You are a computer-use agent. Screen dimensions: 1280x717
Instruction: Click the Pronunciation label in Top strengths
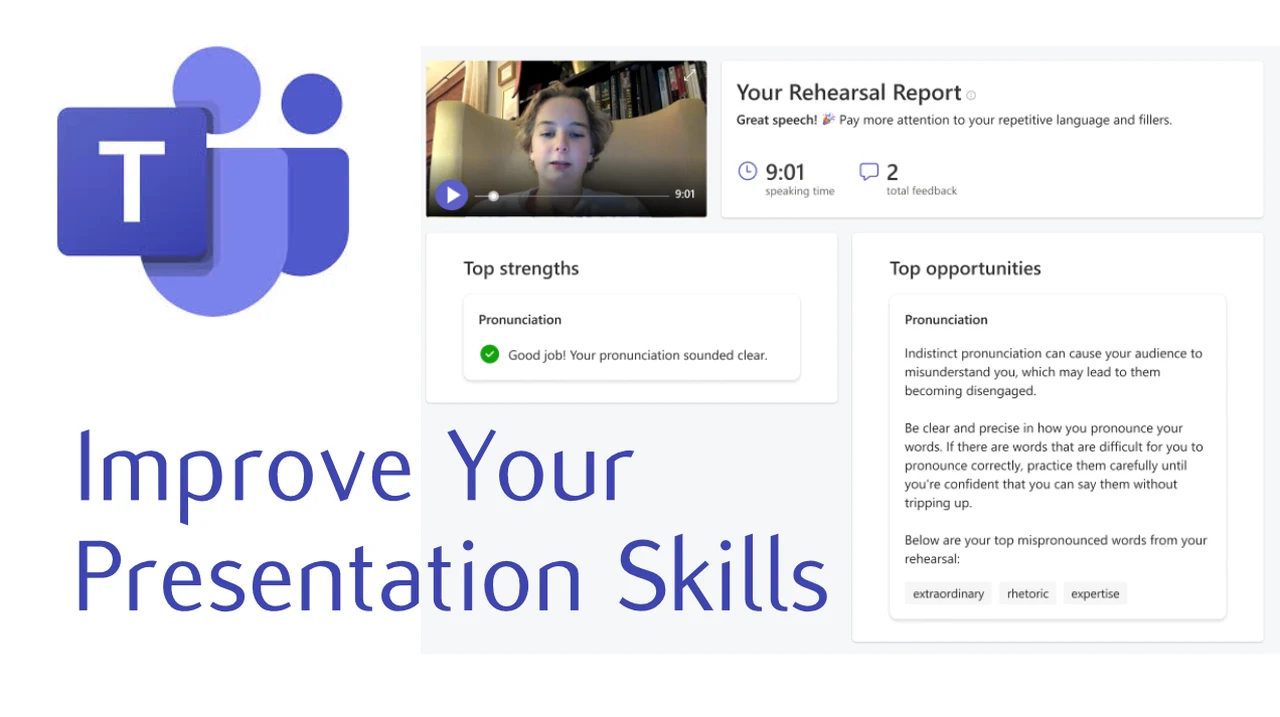(520, 320)
